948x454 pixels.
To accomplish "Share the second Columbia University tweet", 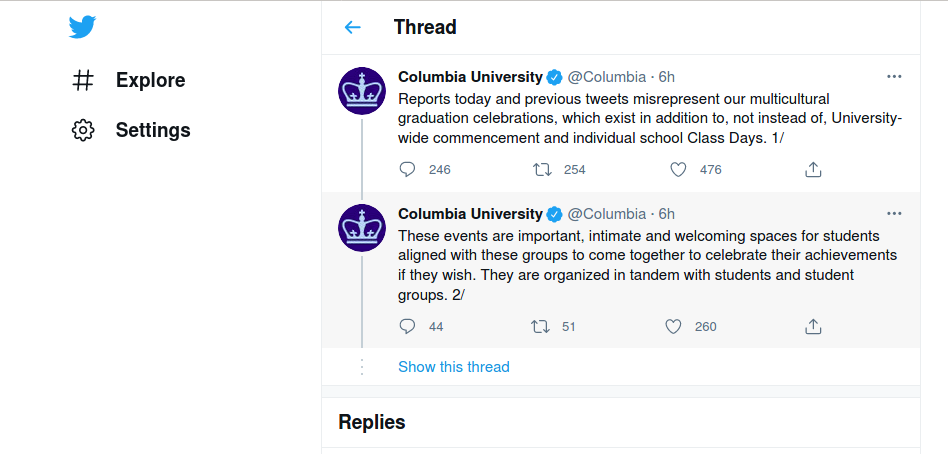I will click(x=813, y=326).
